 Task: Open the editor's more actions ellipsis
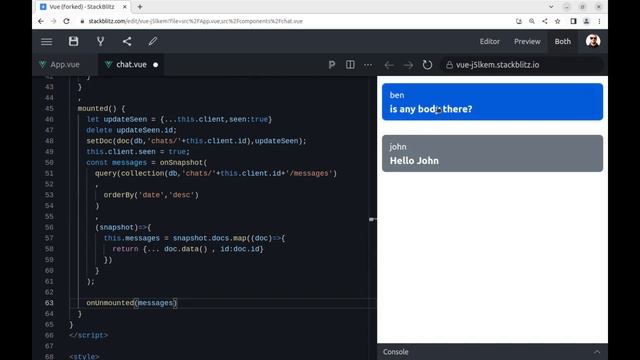coord(368,64)
